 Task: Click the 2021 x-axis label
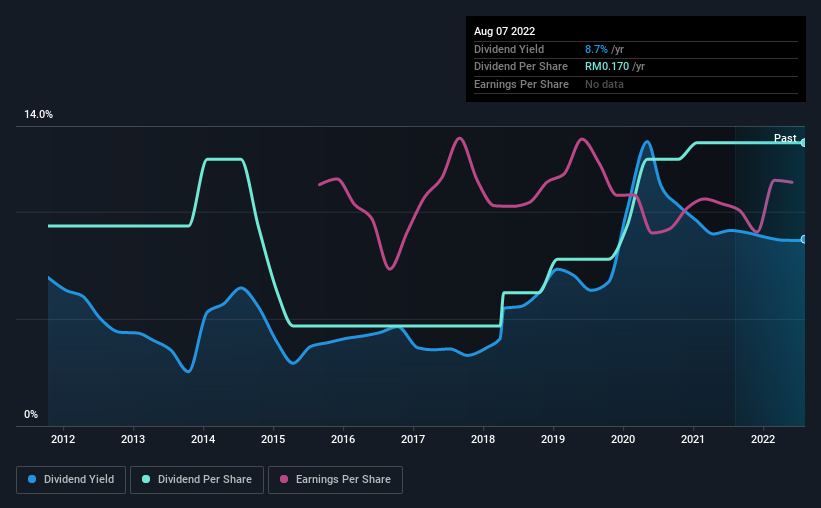pos(693,439)
